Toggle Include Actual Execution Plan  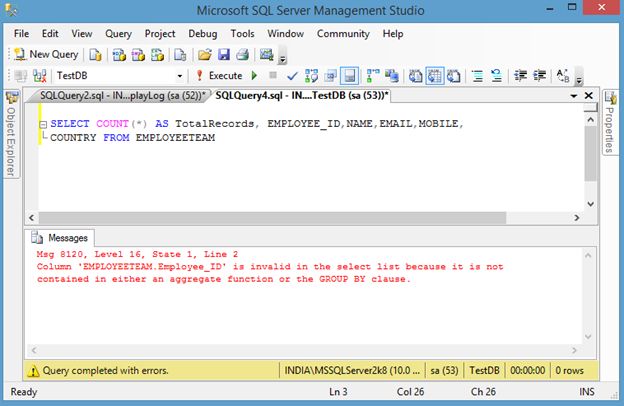point(373,76)
